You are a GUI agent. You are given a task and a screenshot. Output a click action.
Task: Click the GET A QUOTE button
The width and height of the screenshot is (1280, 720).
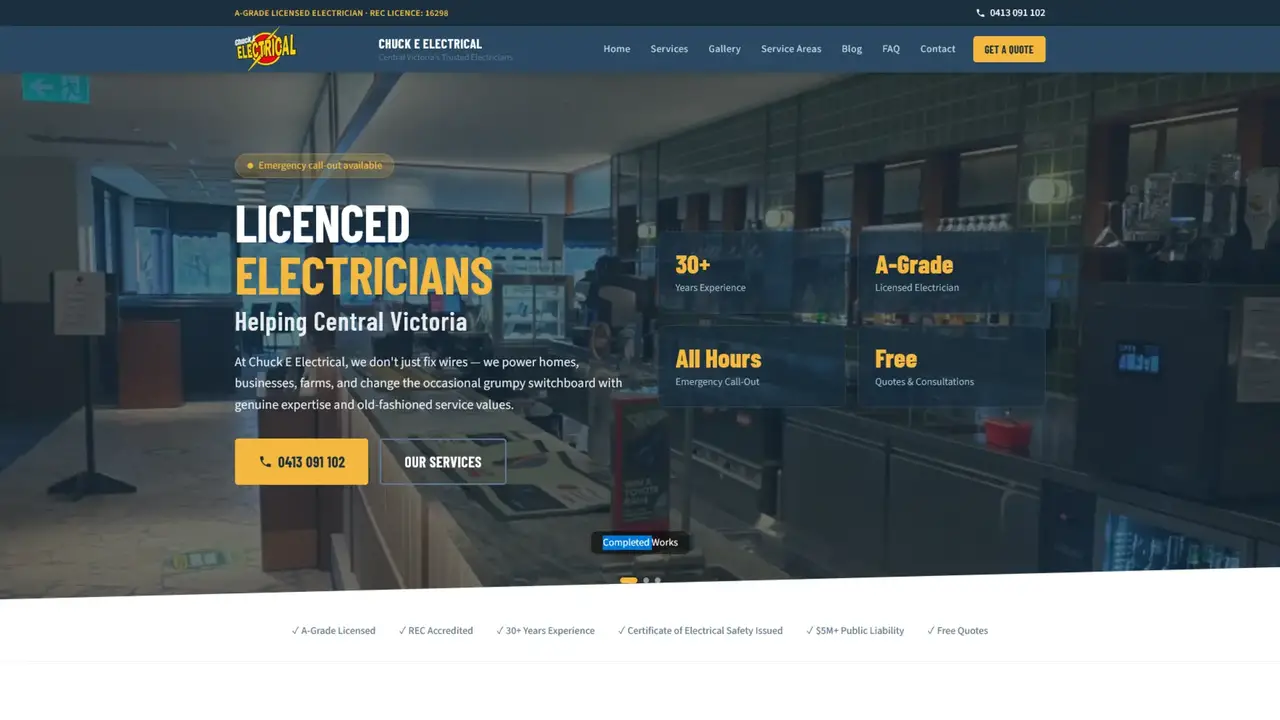coord(1009,49)
